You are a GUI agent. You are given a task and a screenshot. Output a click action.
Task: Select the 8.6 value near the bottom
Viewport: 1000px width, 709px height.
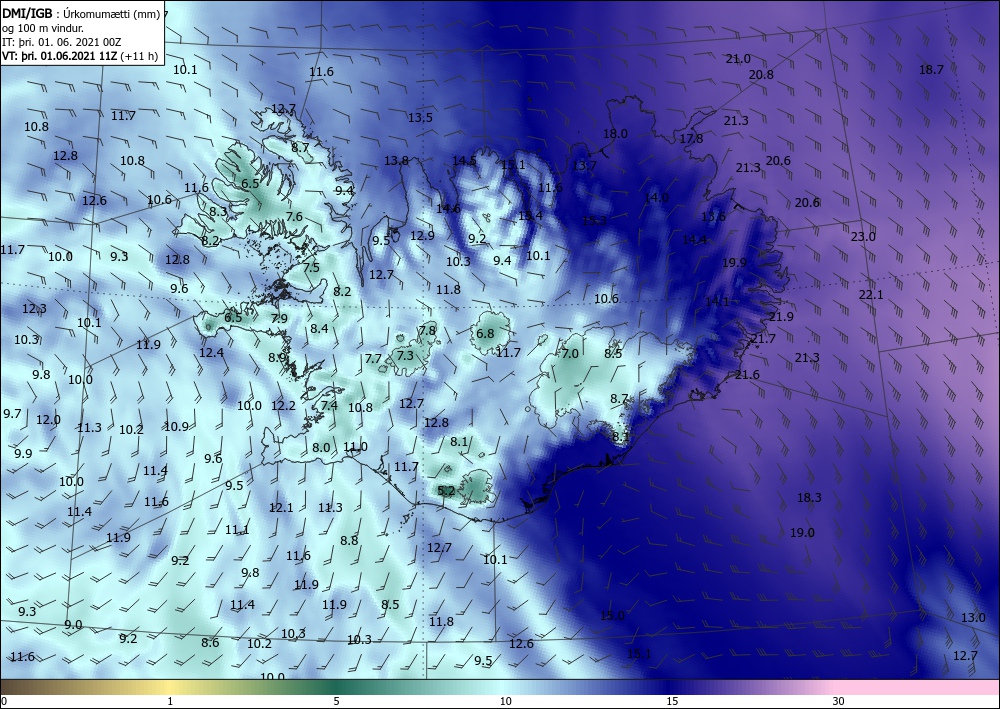210,643
